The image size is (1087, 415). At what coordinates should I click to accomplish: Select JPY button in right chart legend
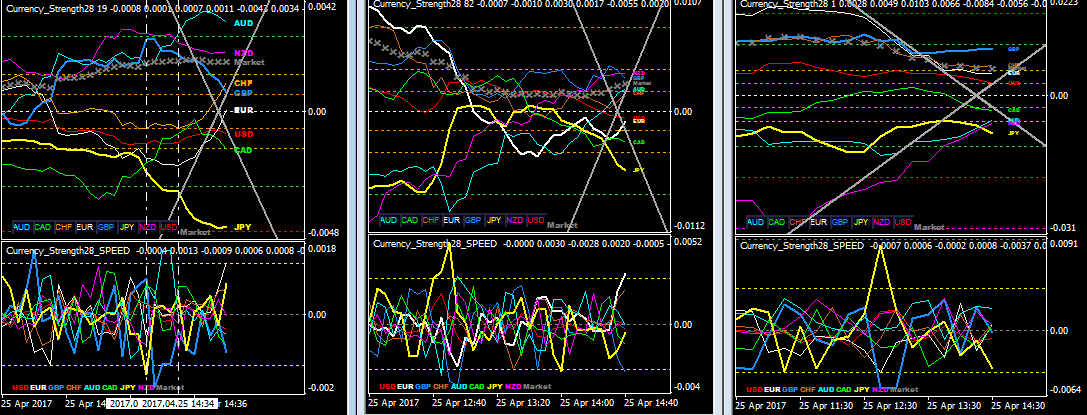click(x=862, y=222)
